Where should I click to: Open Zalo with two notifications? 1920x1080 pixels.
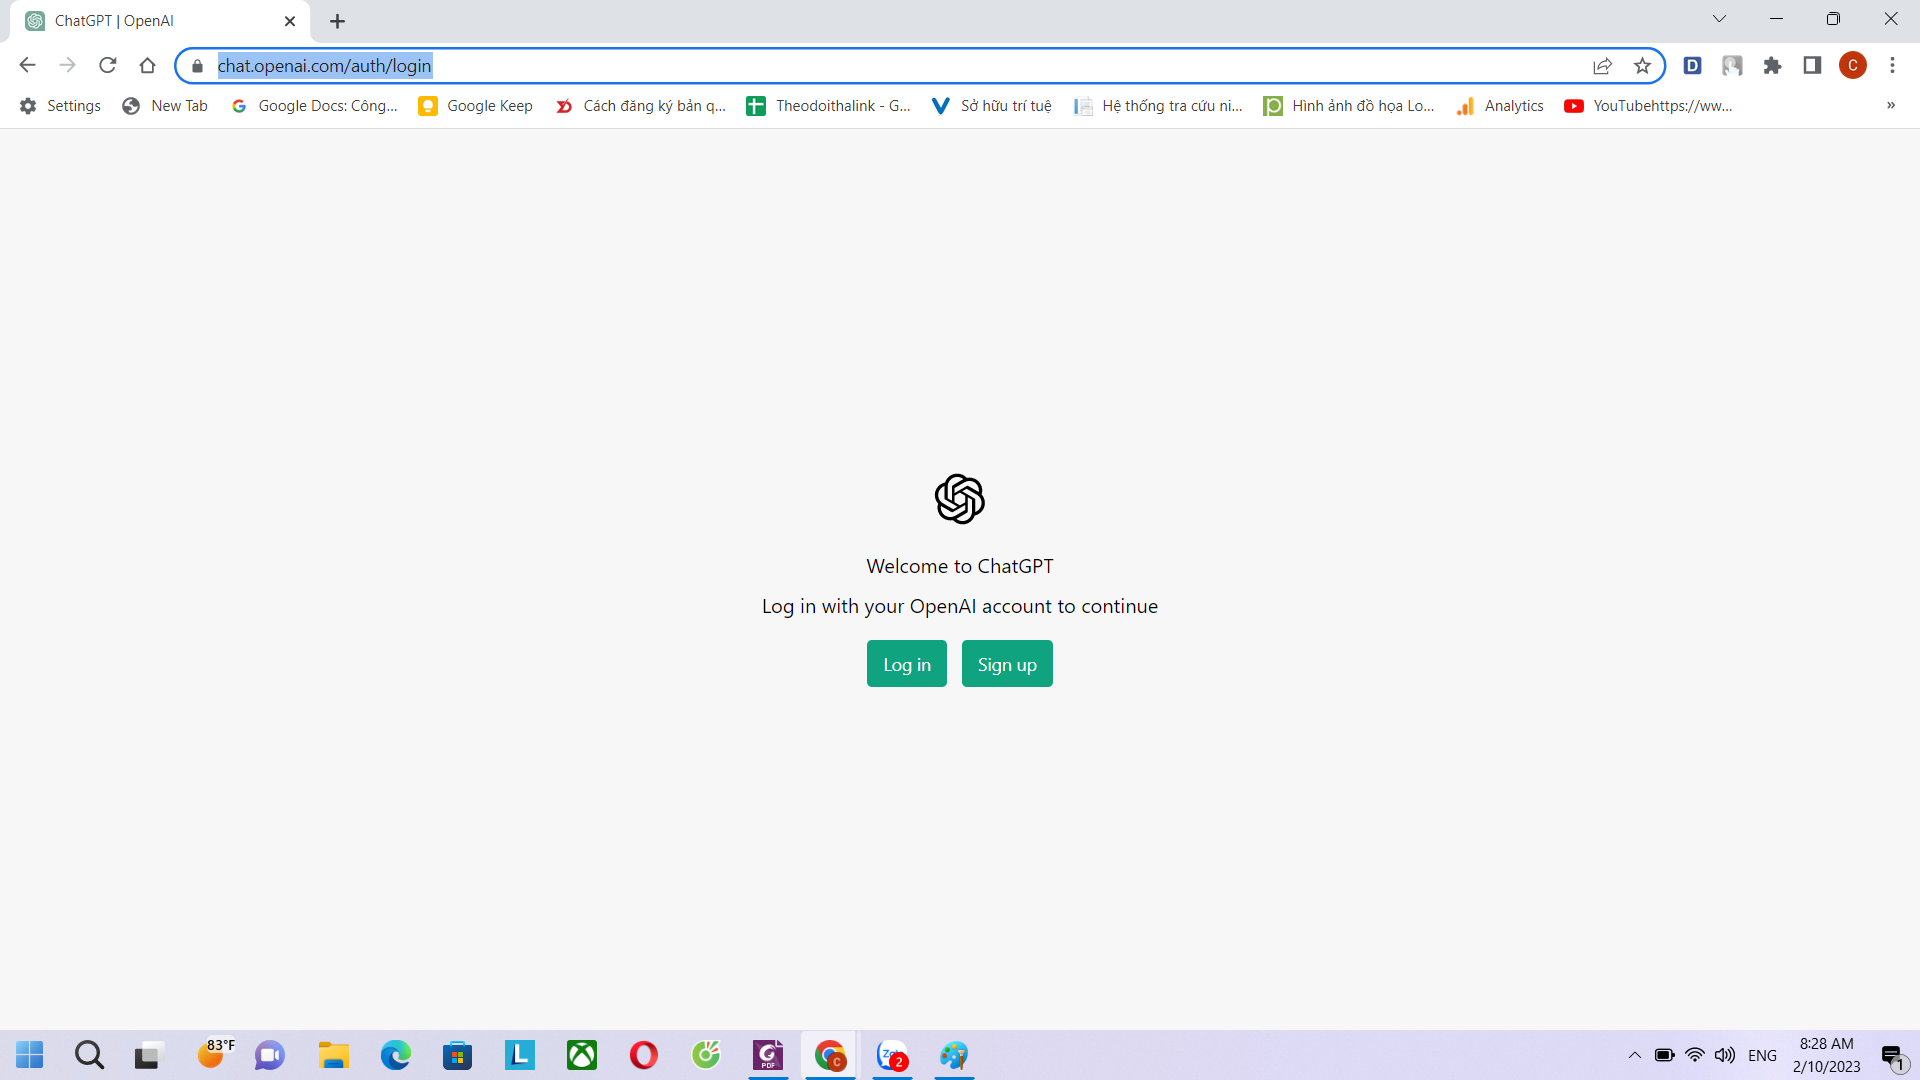(x=892, y=1055)
